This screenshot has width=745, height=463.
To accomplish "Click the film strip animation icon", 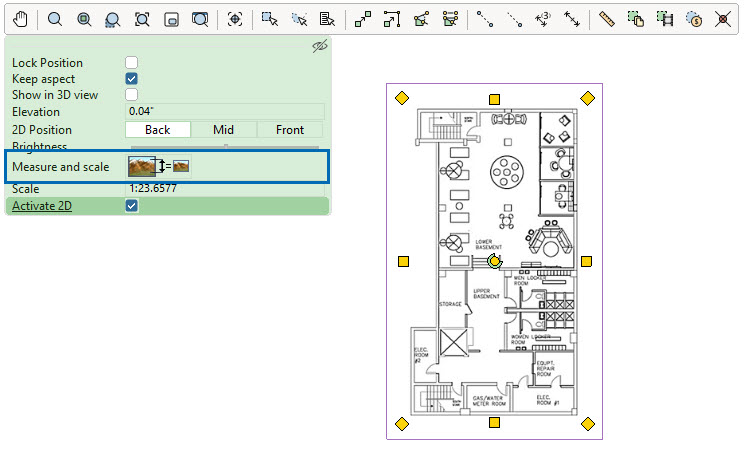I will 665,19.
